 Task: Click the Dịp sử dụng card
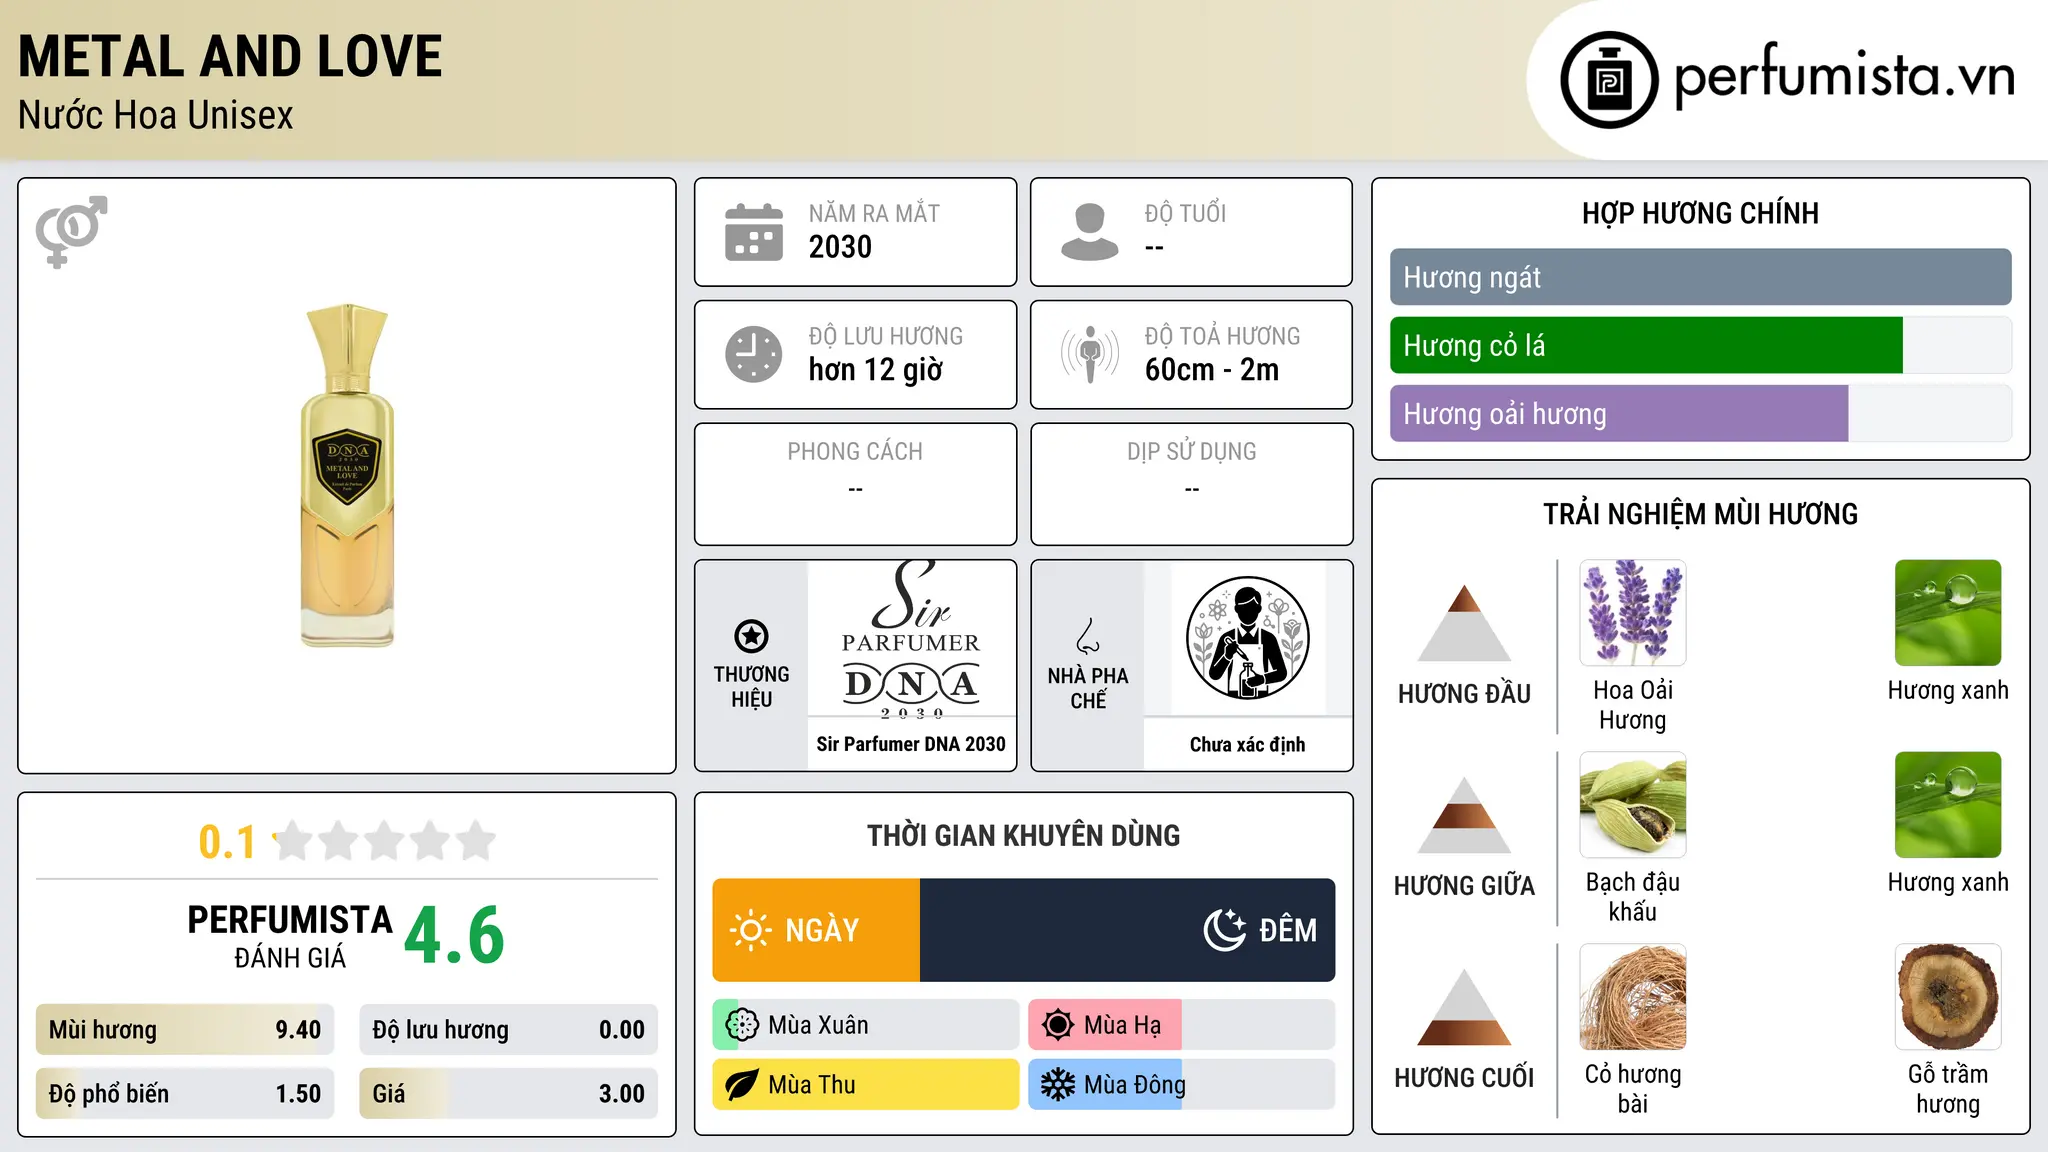pos(1191,484)
